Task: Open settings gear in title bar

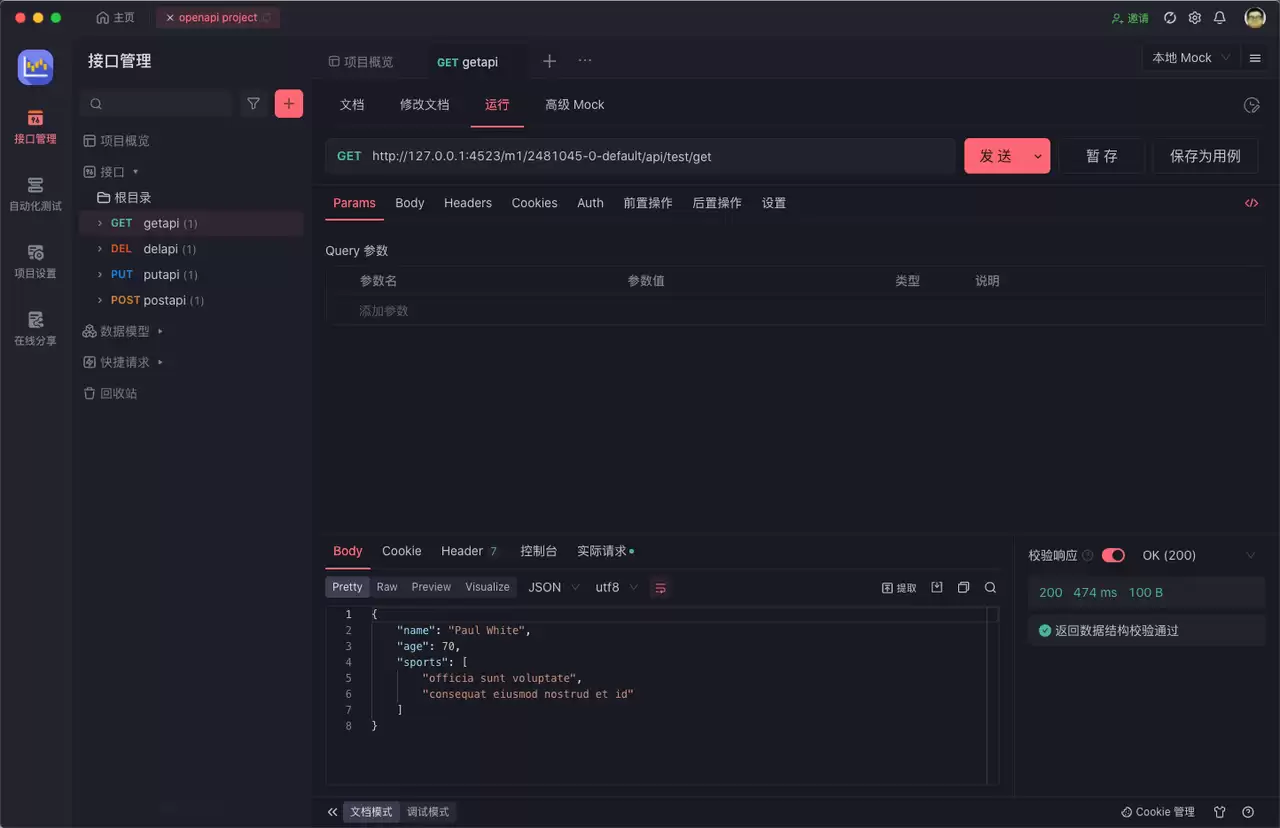Action: [1195, 18]
